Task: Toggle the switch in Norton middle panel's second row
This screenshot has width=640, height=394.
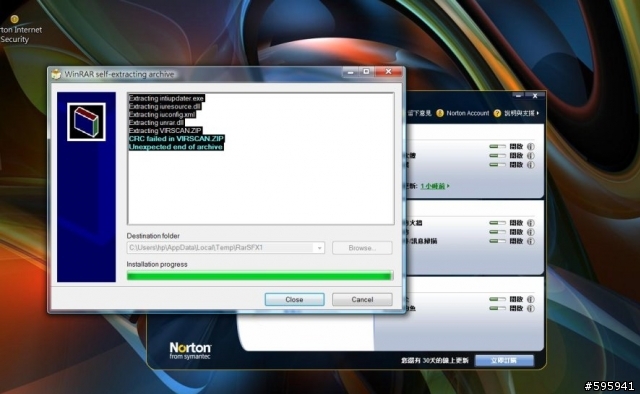Action: [497, 232]
